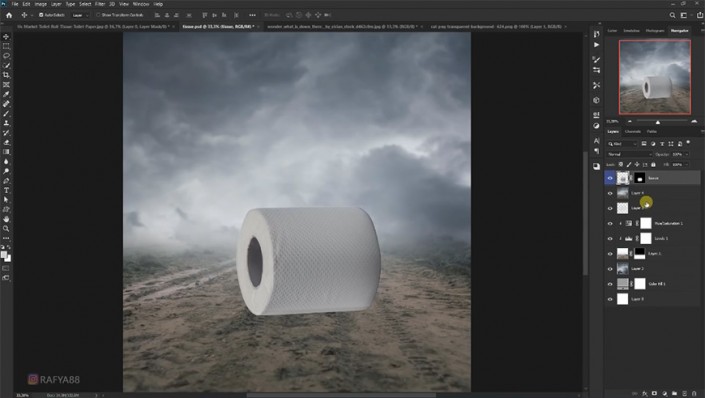705x398 pixels.
Task: Open the Search icon at top right
Action: (672, 15)
